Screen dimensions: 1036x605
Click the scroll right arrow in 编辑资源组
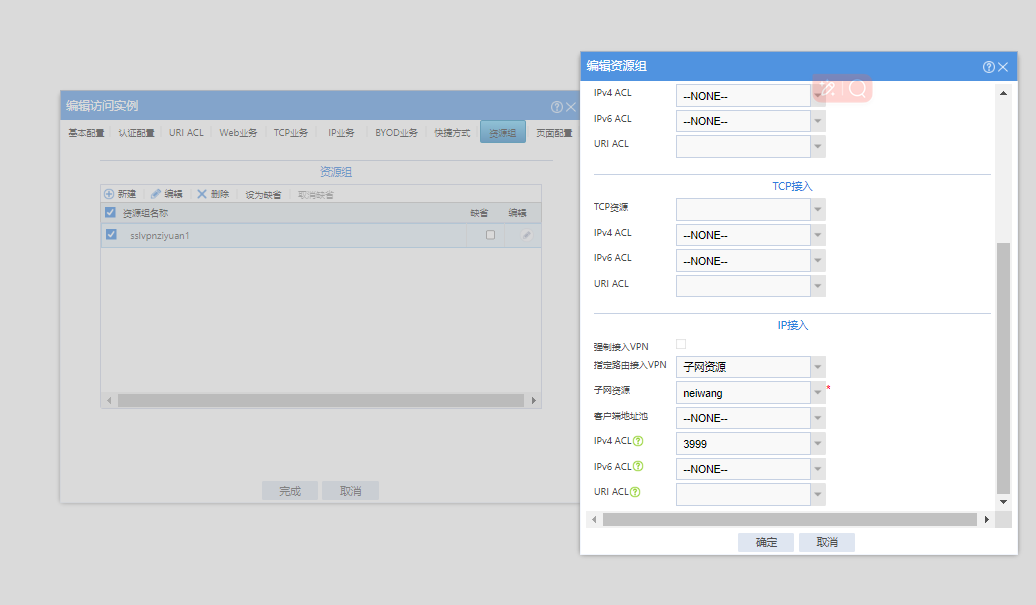pyautogui.click(x=986, y=520)
